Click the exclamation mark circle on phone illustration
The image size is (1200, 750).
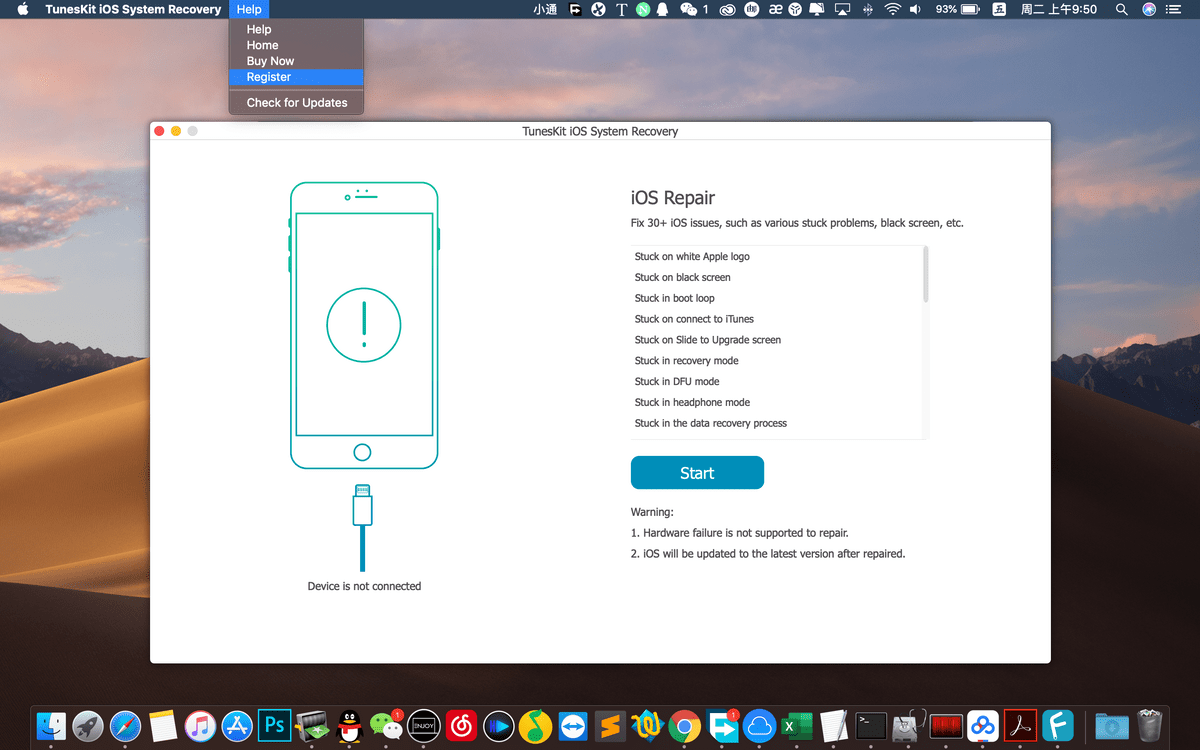[x=364, y=325]
